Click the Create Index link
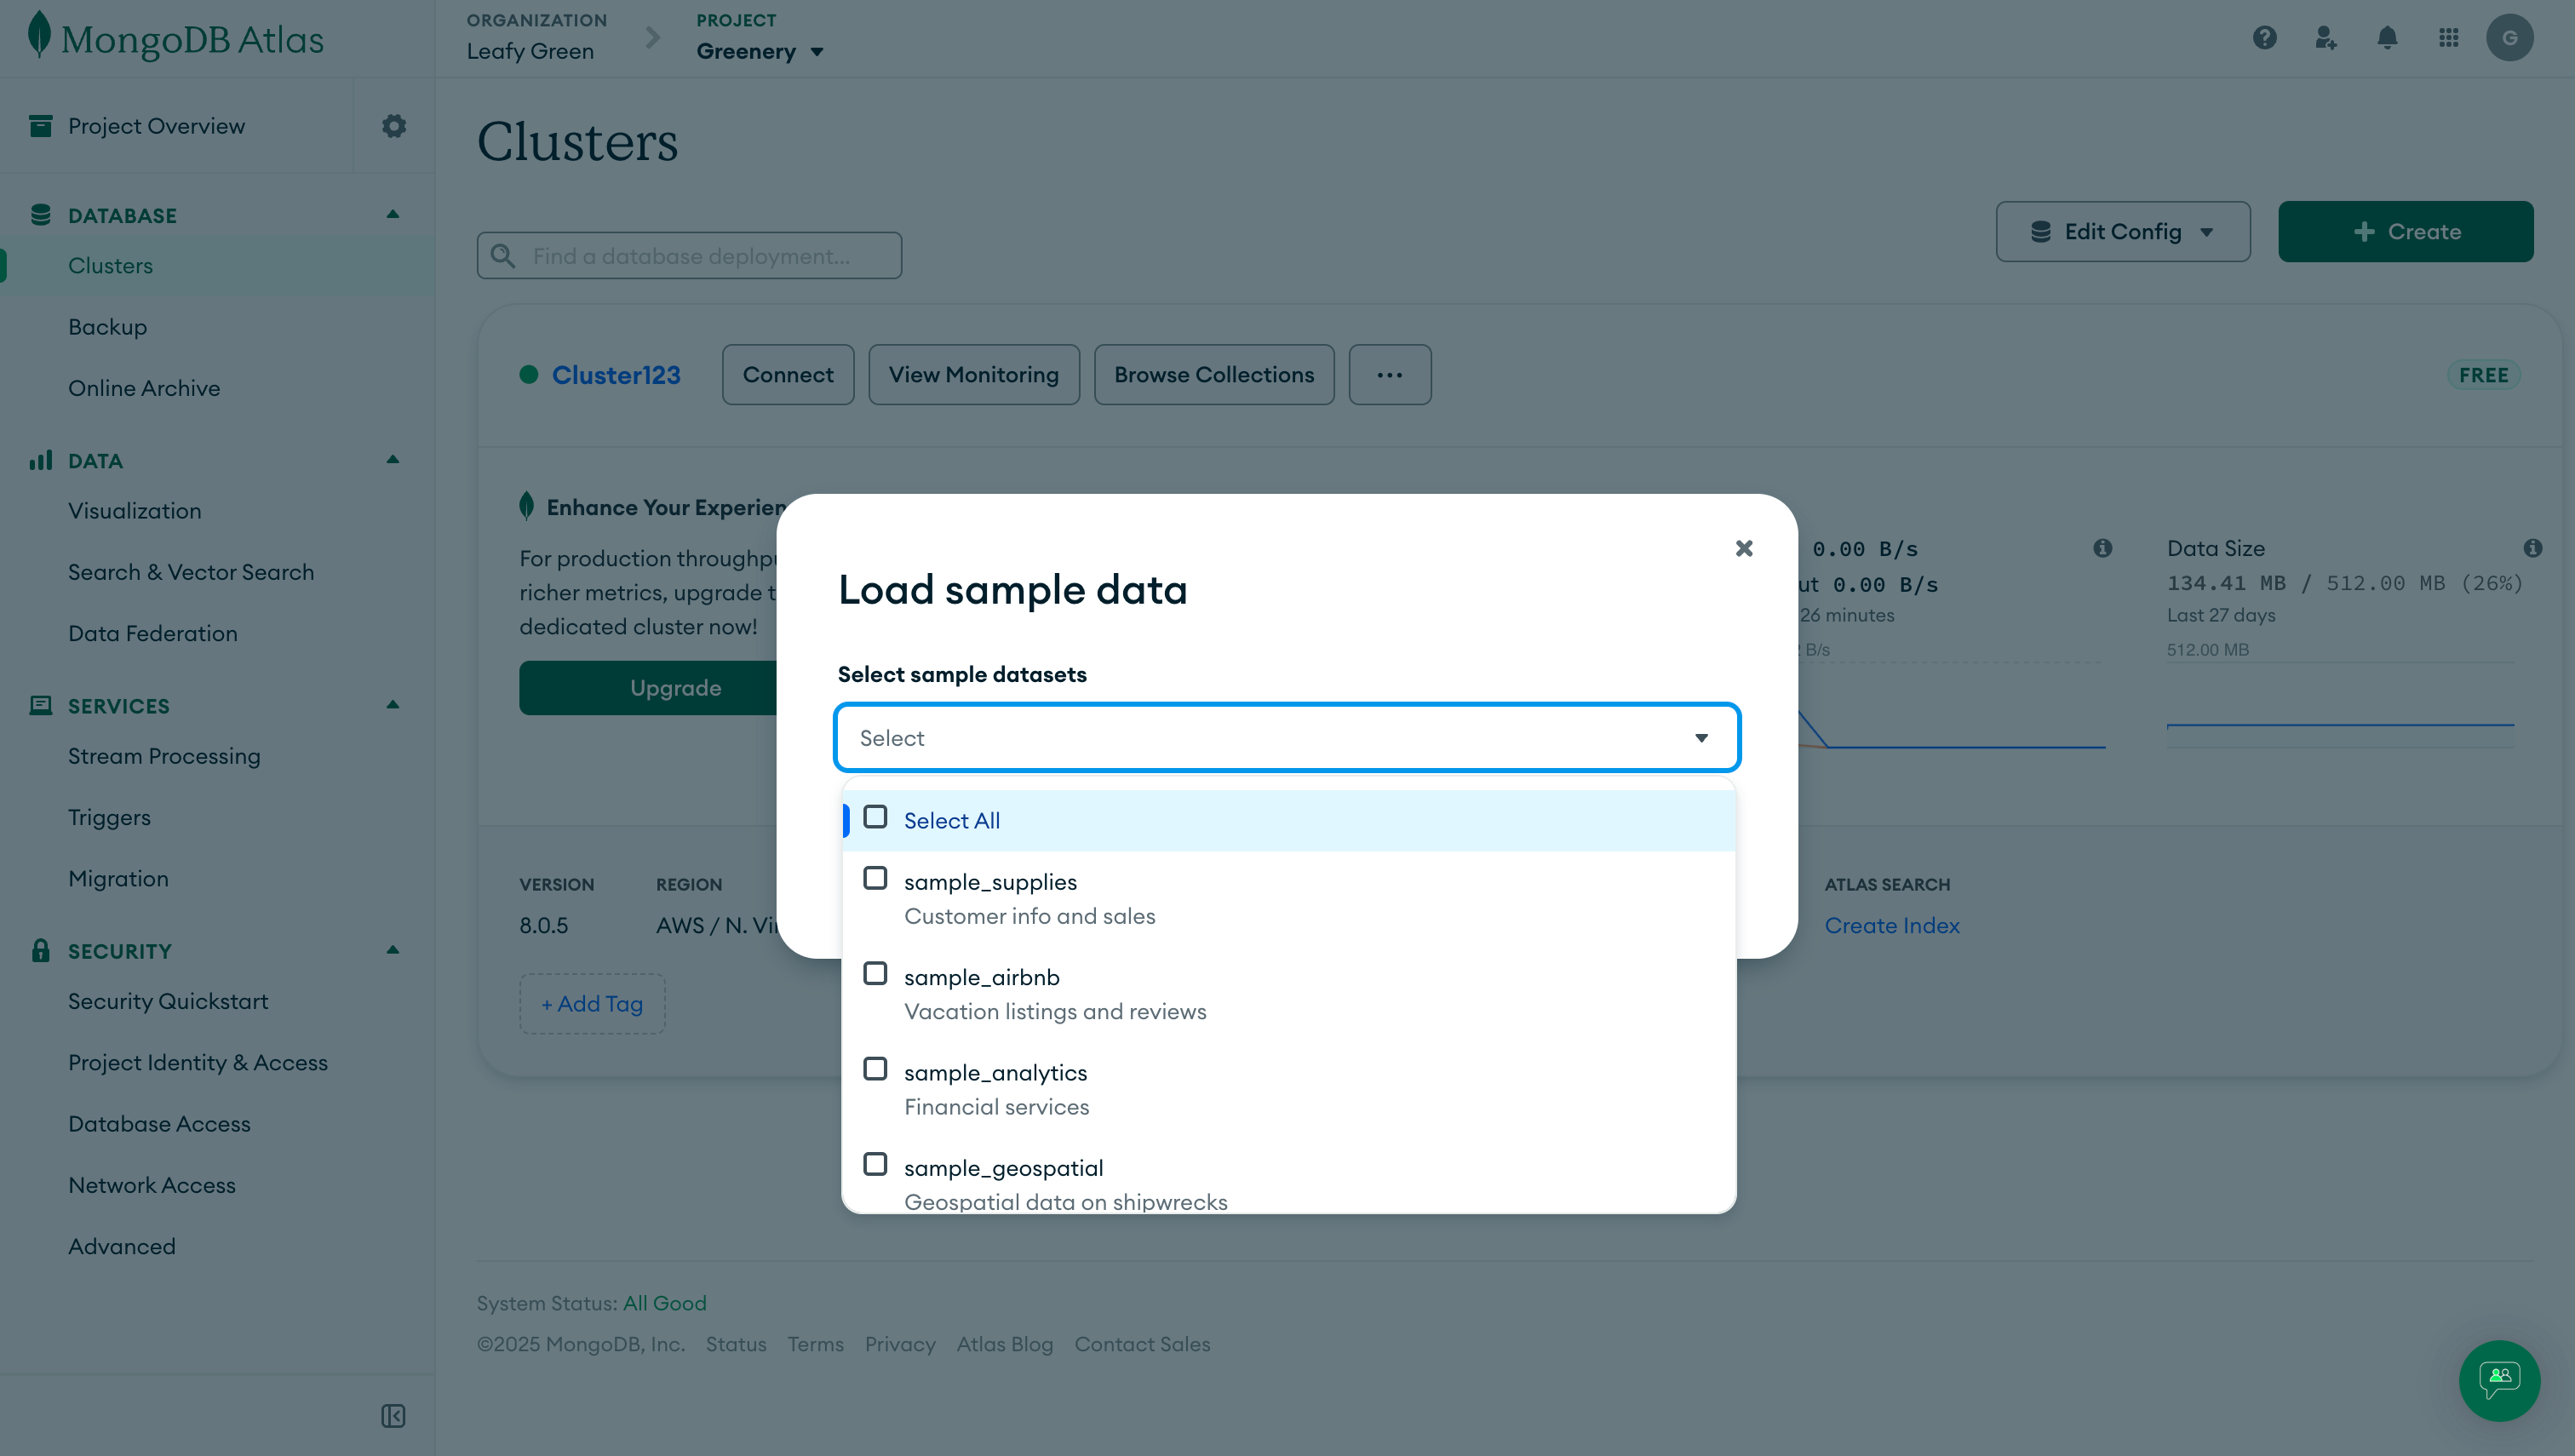The image size is (2575, 1456). point(1891,925)
